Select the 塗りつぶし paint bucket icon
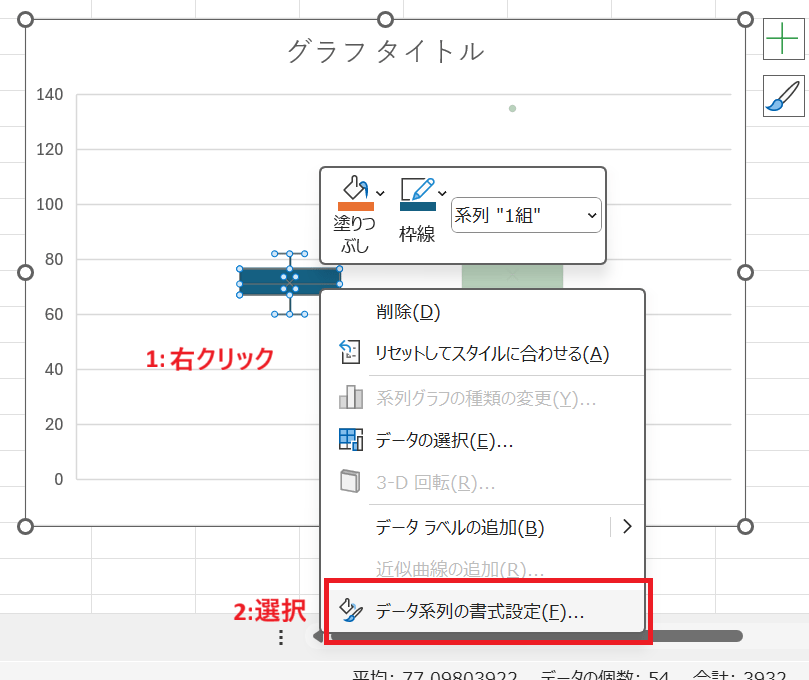This screenshot has width=809, height=680. [356, 189]
